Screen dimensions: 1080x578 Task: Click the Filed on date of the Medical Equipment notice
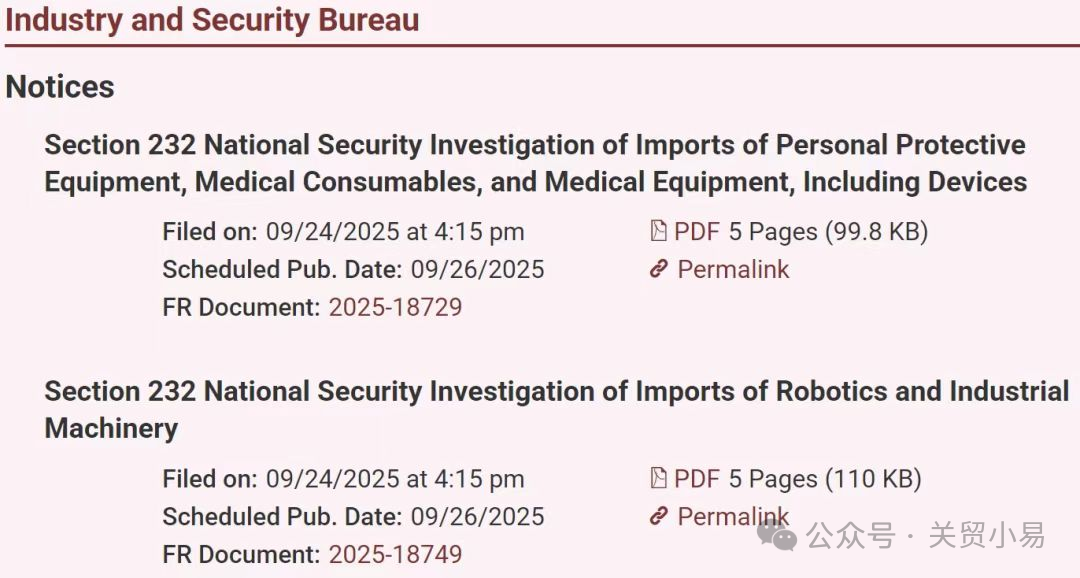[x=394, y=232]
